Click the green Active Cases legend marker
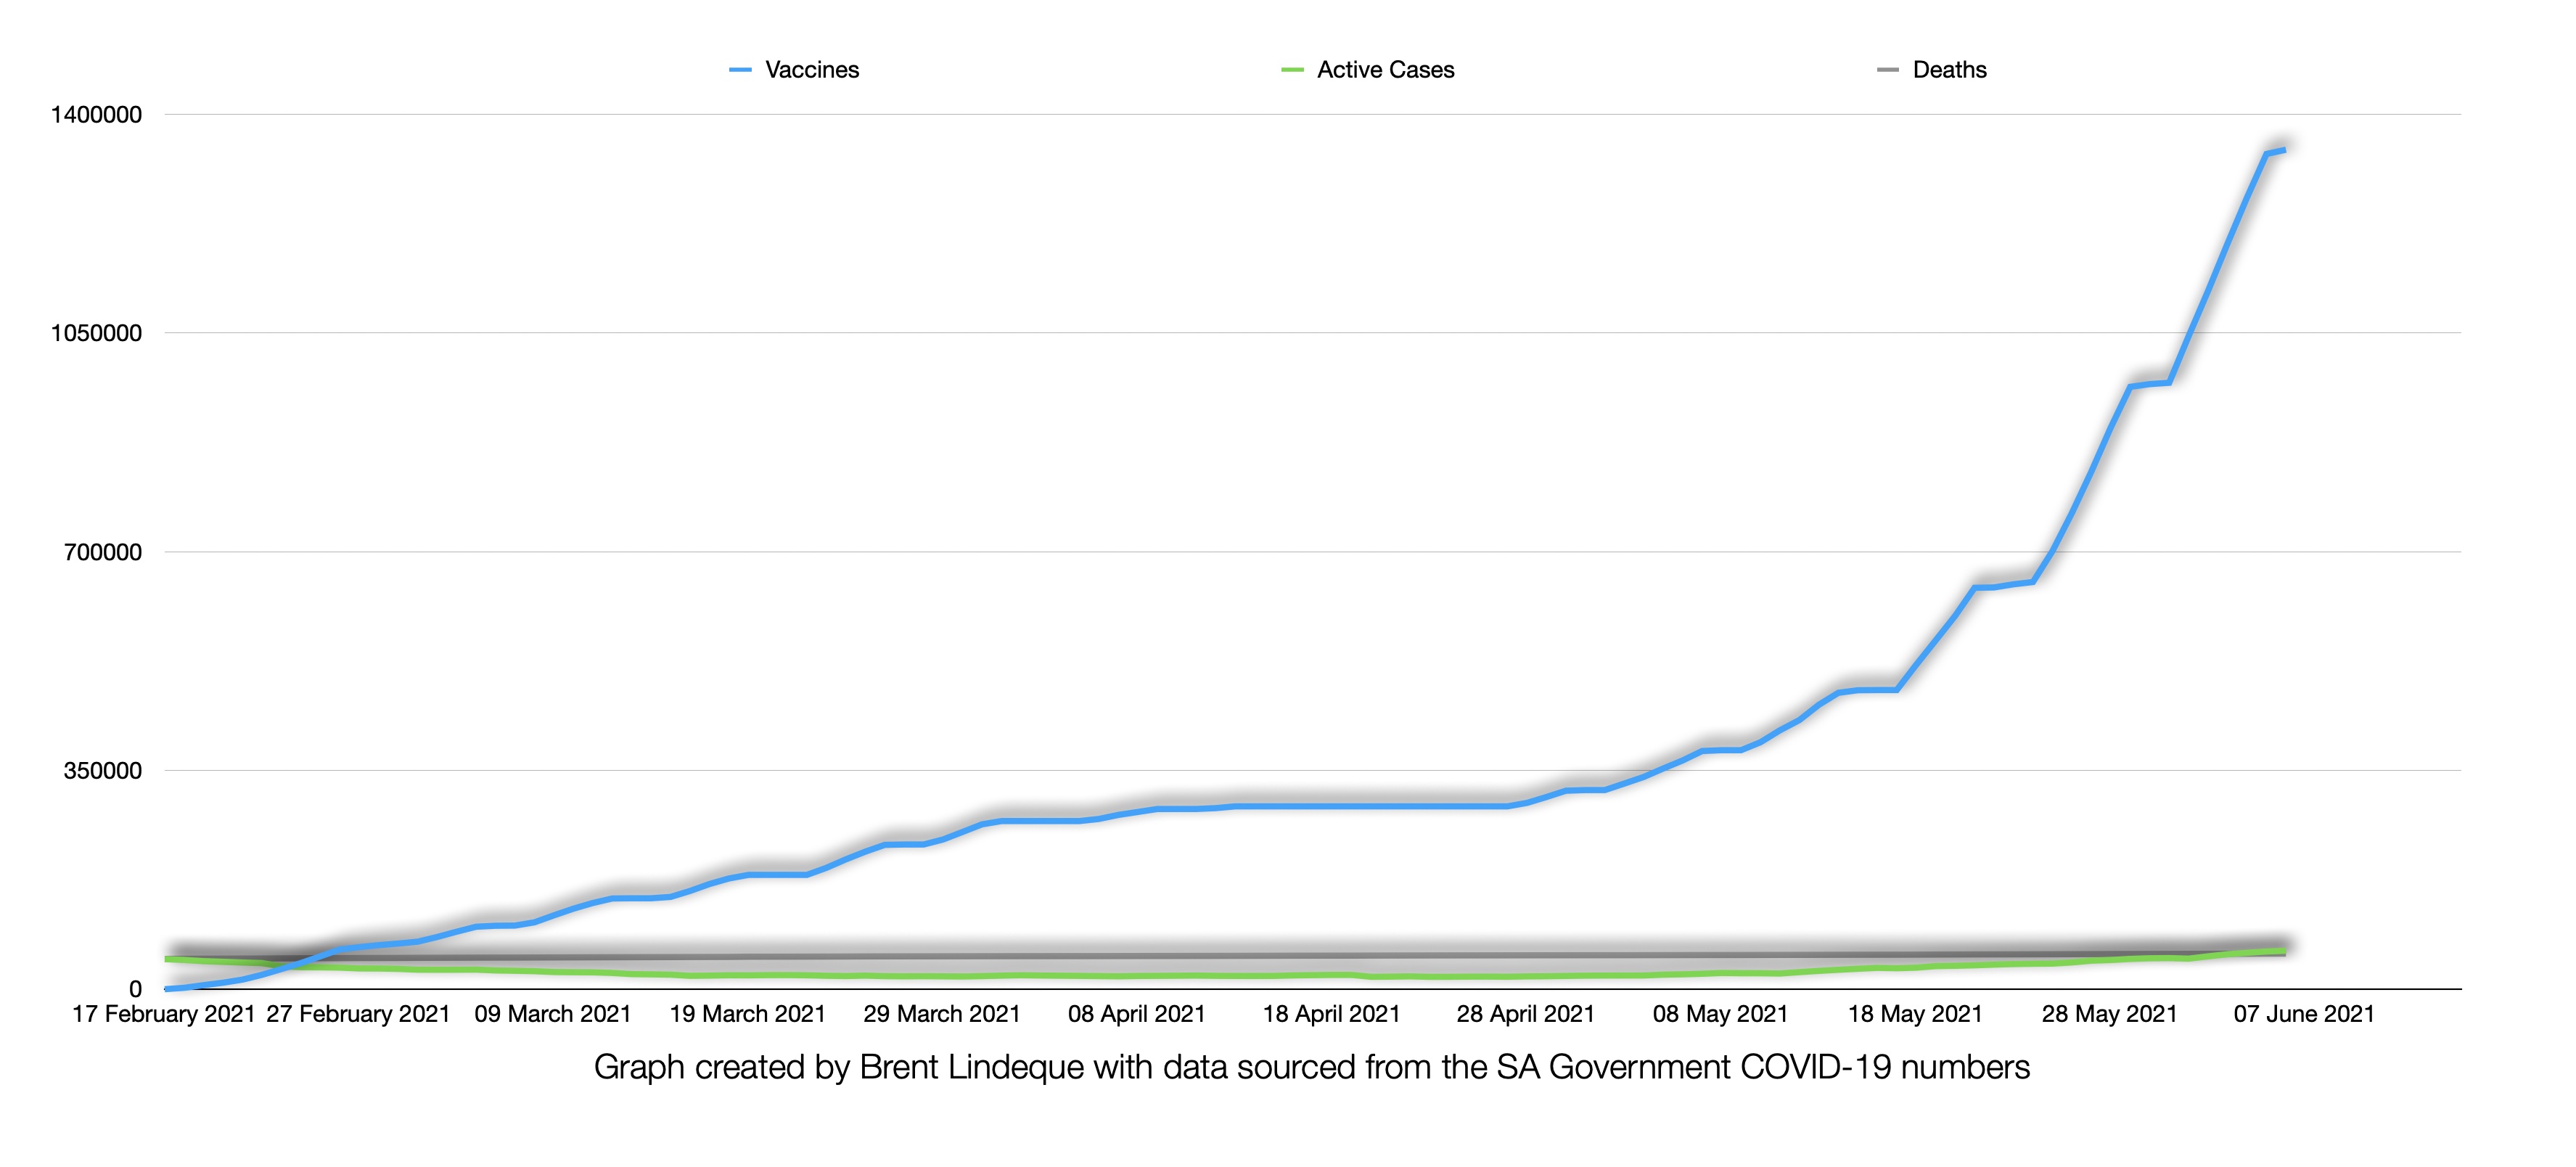This screenshot has height=1167, width=2576. [1293, 70]
